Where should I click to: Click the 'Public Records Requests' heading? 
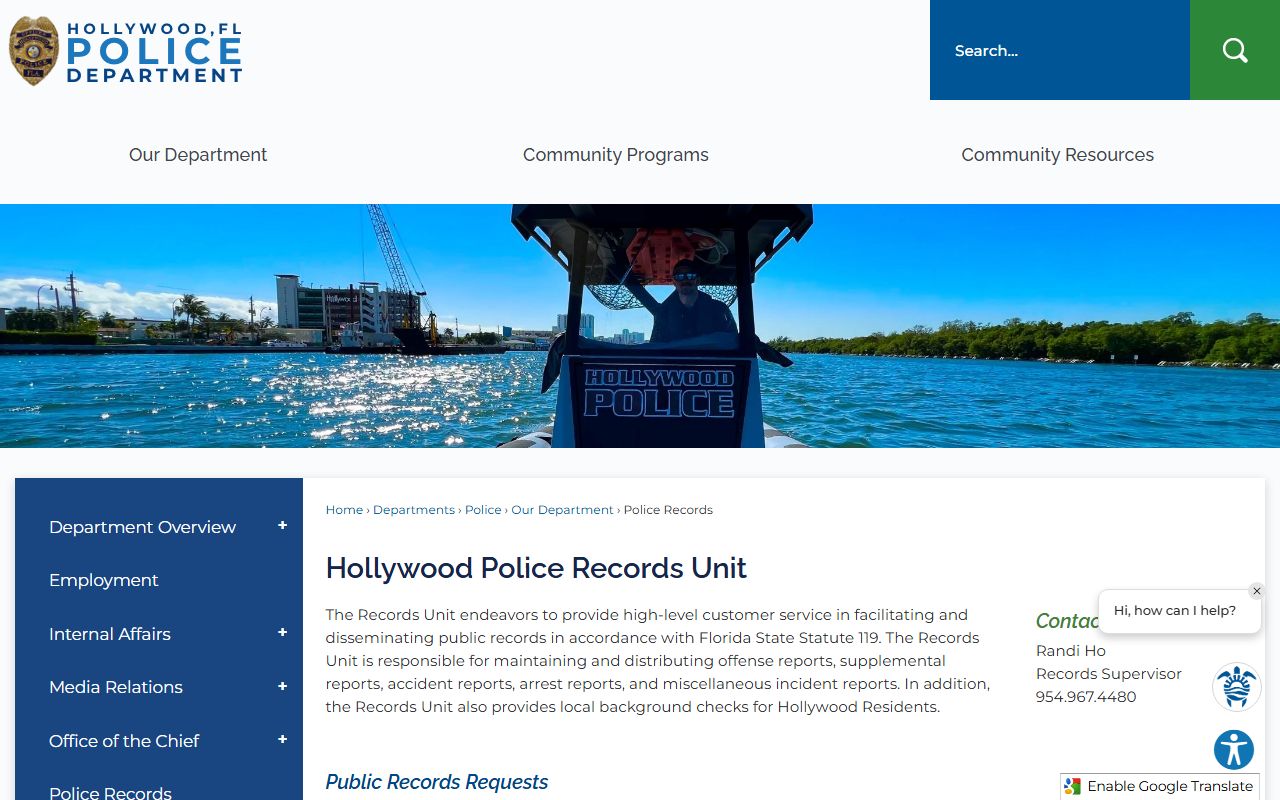pos(437,782)
